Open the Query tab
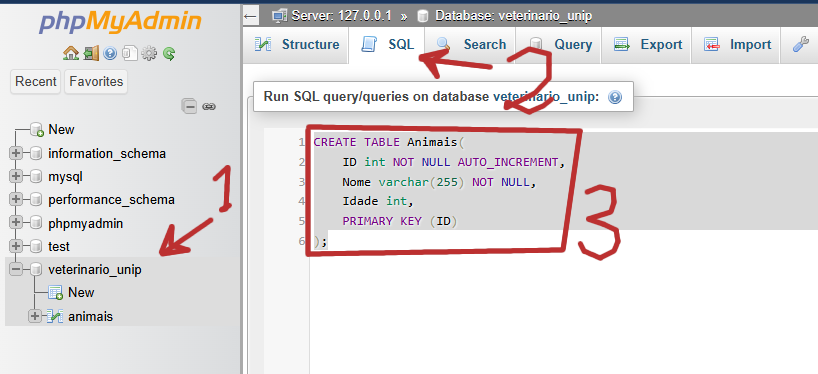Viewport: 818px width, 374px height. point(559,45)
